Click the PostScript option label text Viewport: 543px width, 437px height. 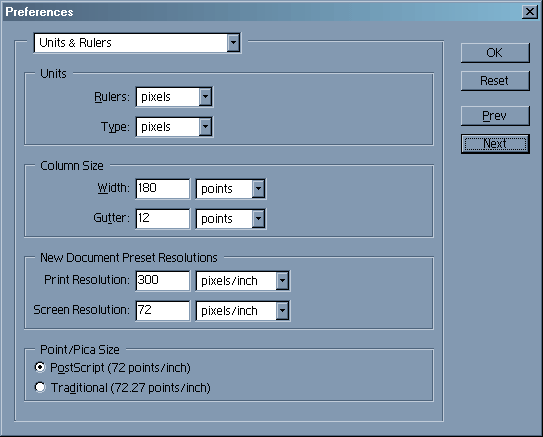120,368
